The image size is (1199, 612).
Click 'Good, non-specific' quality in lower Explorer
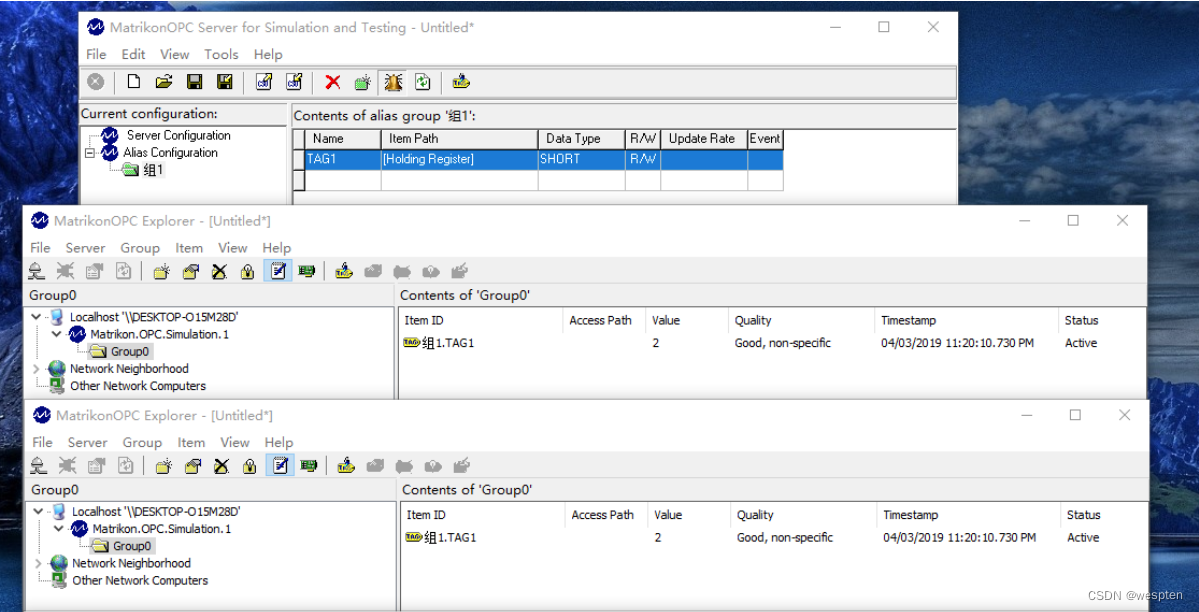click(x=785, y=537)
